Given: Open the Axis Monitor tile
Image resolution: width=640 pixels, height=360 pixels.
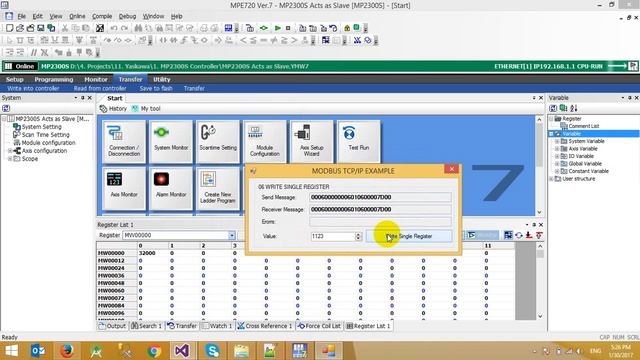Looking at the screenshot, I should [124, 189].
